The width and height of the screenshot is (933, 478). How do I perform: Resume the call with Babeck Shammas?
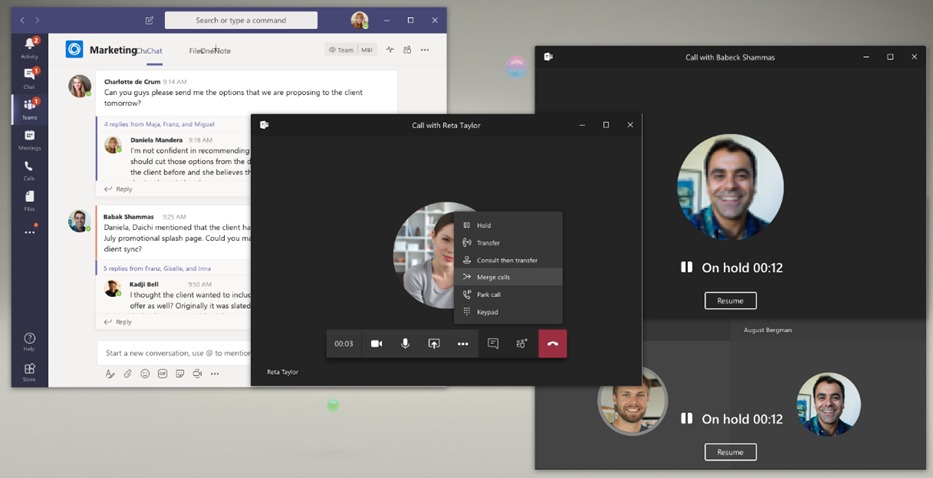click(x=730, y=300)
